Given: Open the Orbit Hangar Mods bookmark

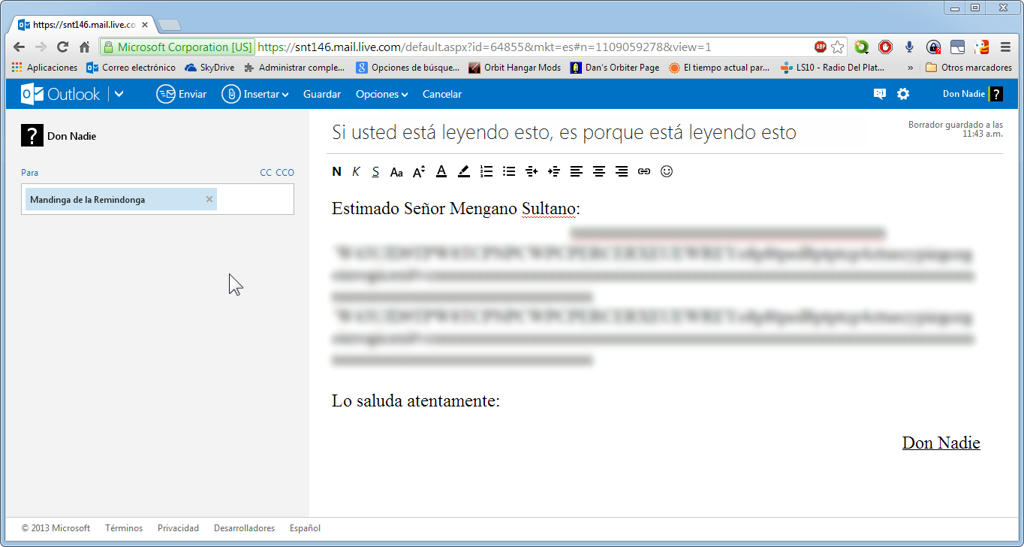Looking at the screenshot, I should click(515, 67).
